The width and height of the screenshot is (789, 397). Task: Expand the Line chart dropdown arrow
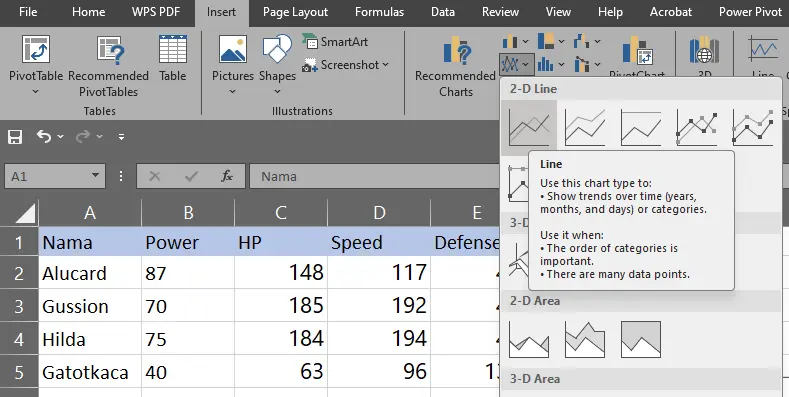coord(526,64)
